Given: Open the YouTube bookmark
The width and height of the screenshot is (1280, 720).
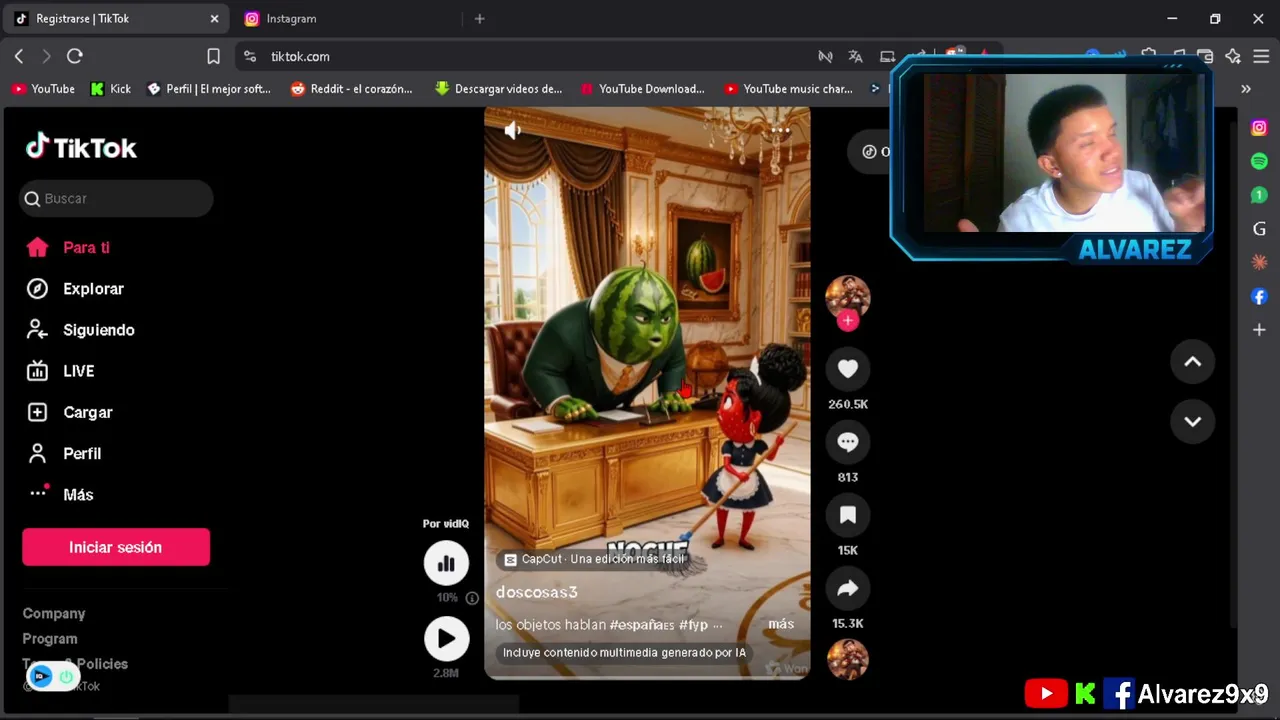Looking at the screenshot, I should coord(43,89).
